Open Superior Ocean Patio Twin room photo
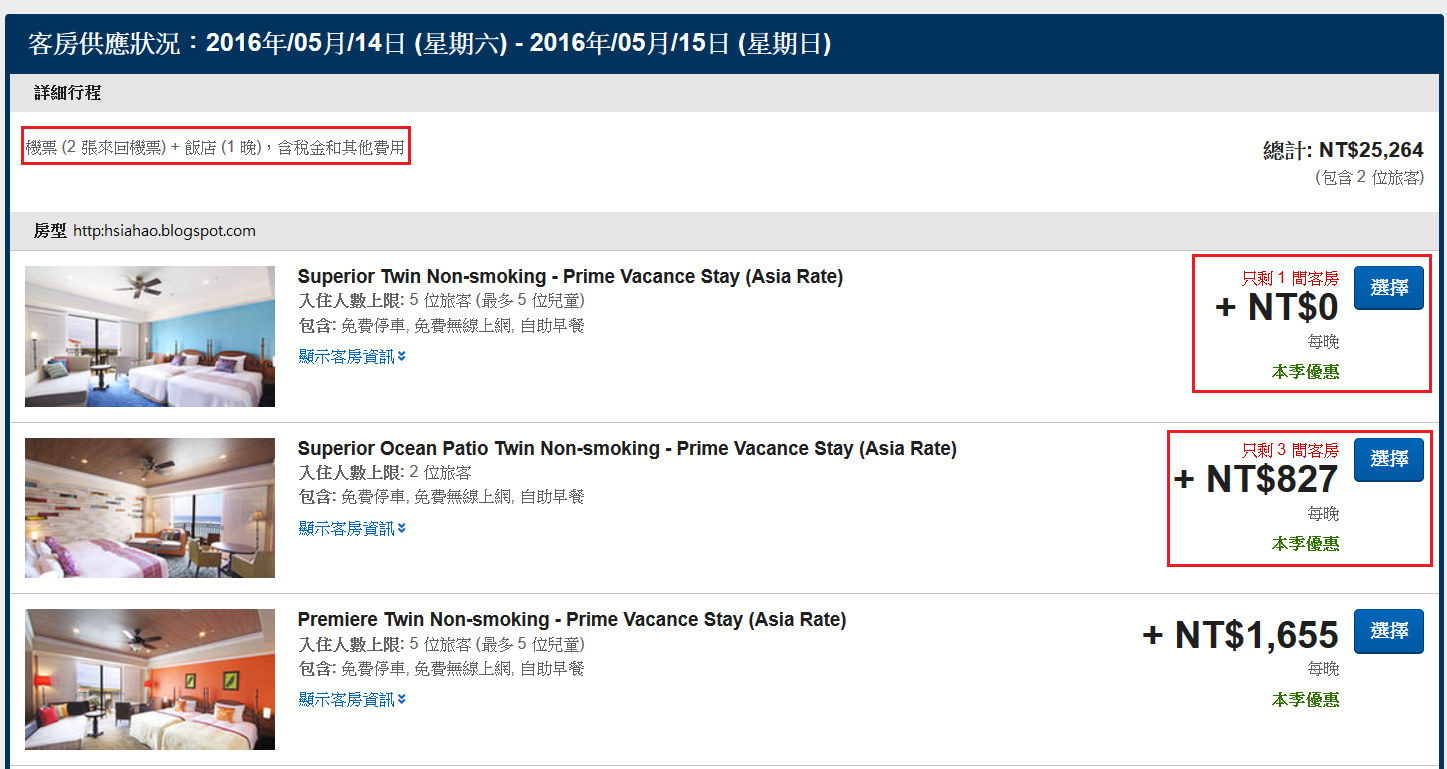This screenshot has width=1447, height=769. [150, 508]
